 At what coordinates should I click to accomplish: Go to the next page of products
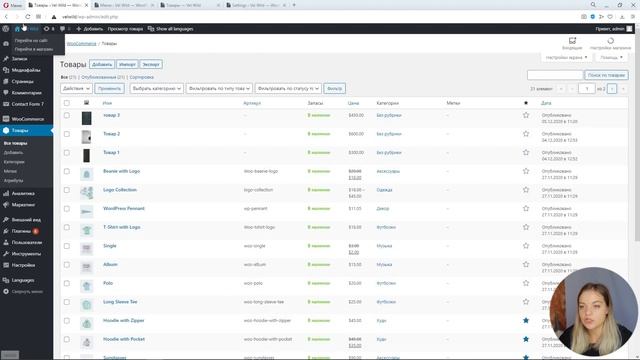[612, 89]
